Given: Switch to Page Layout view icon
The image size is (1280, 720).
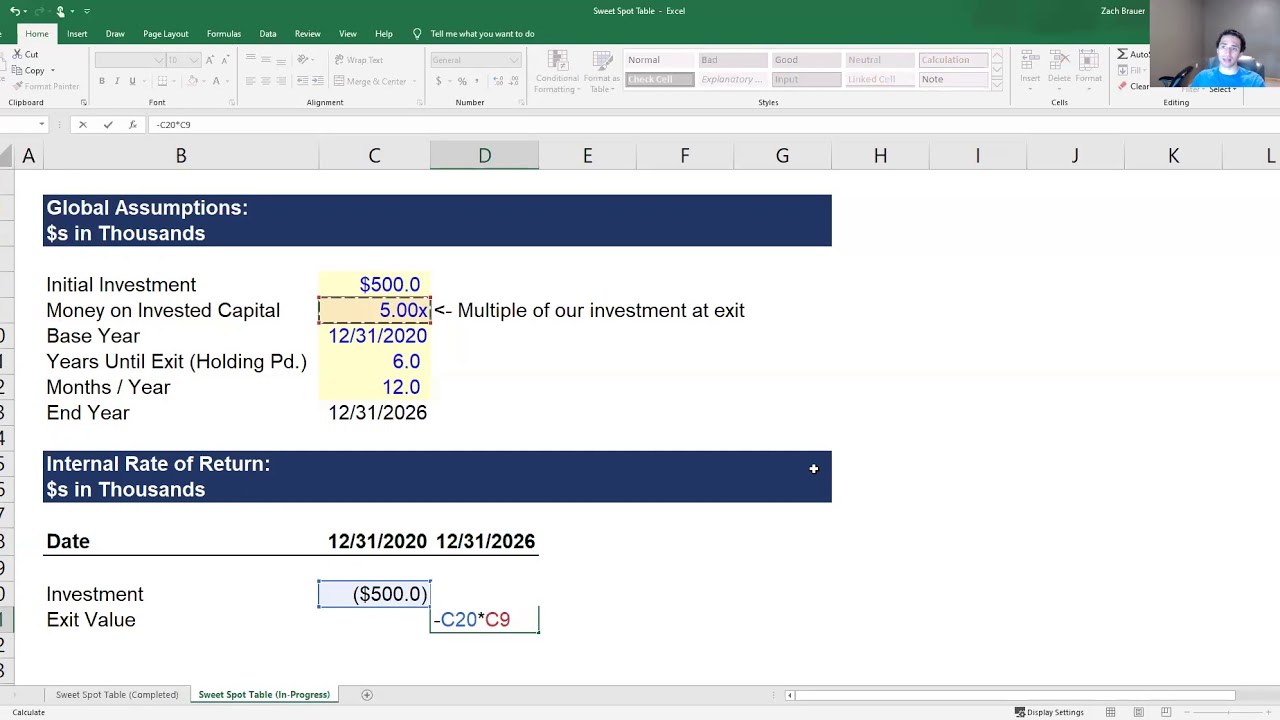Looking at the screenshot, I should 1138,712.
